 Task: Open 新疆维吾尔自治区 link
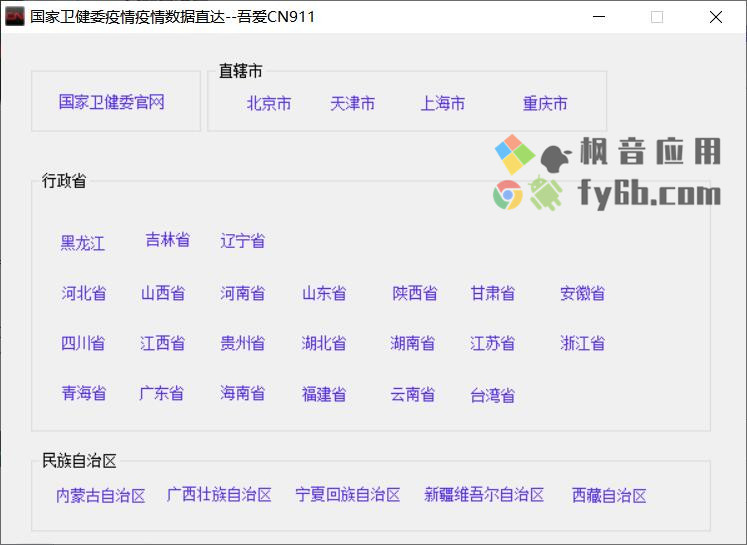484,495
